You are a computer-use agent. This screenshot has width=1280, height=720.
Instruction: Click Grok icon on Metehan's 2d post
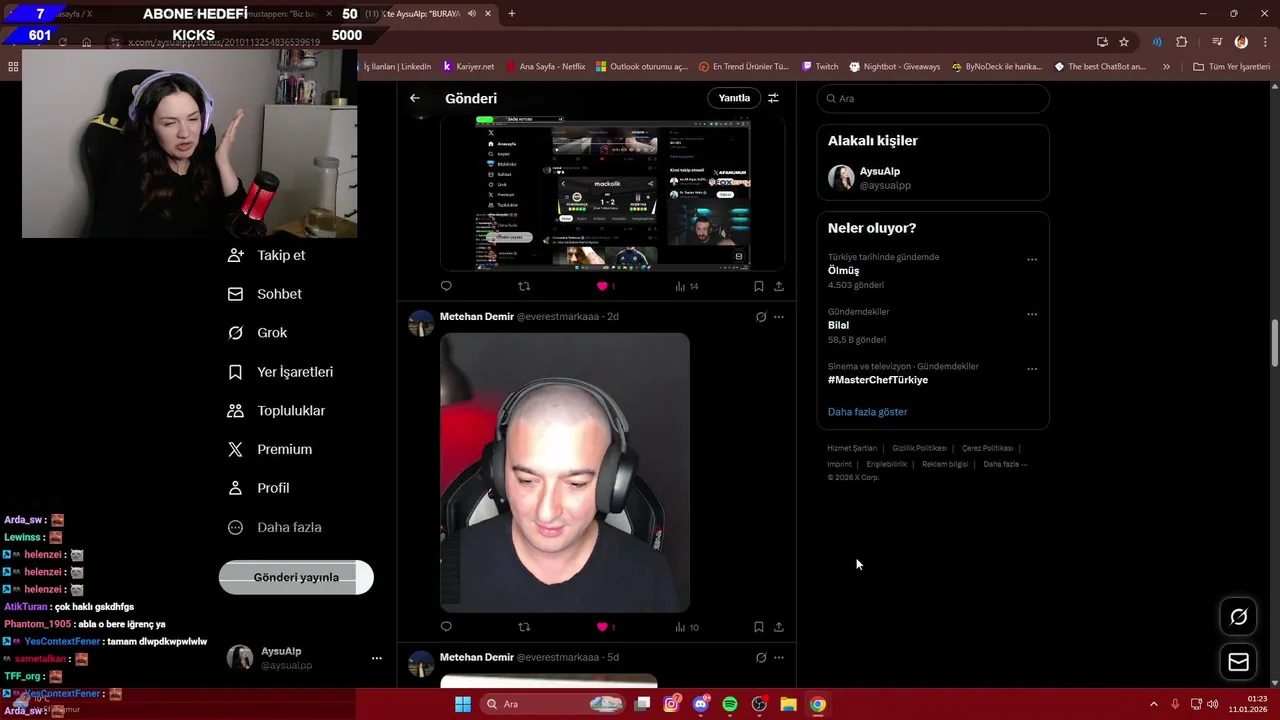(x=761, y=317)
